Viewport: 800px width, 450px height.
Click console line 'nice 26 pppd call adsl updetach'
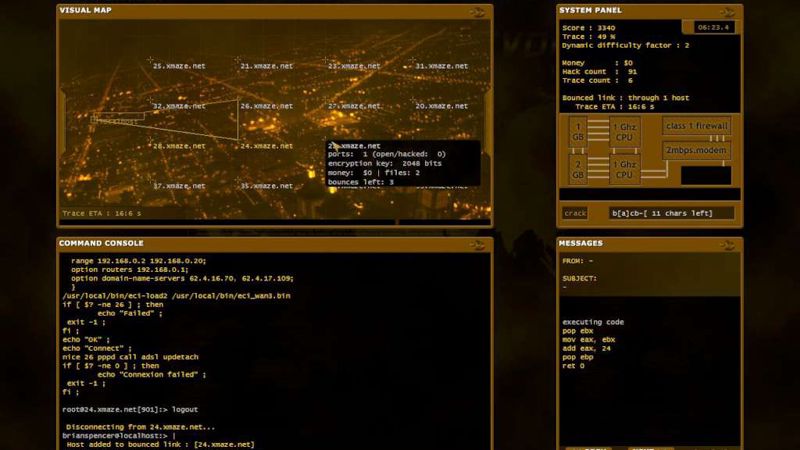130,357
